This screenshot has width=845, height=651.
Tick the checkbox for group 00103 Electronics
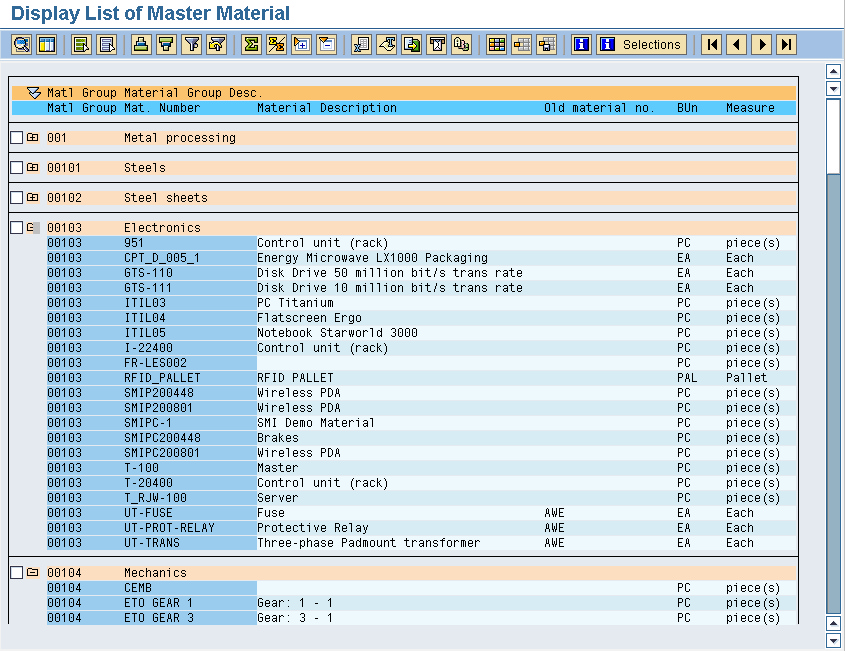pos(17,228)
